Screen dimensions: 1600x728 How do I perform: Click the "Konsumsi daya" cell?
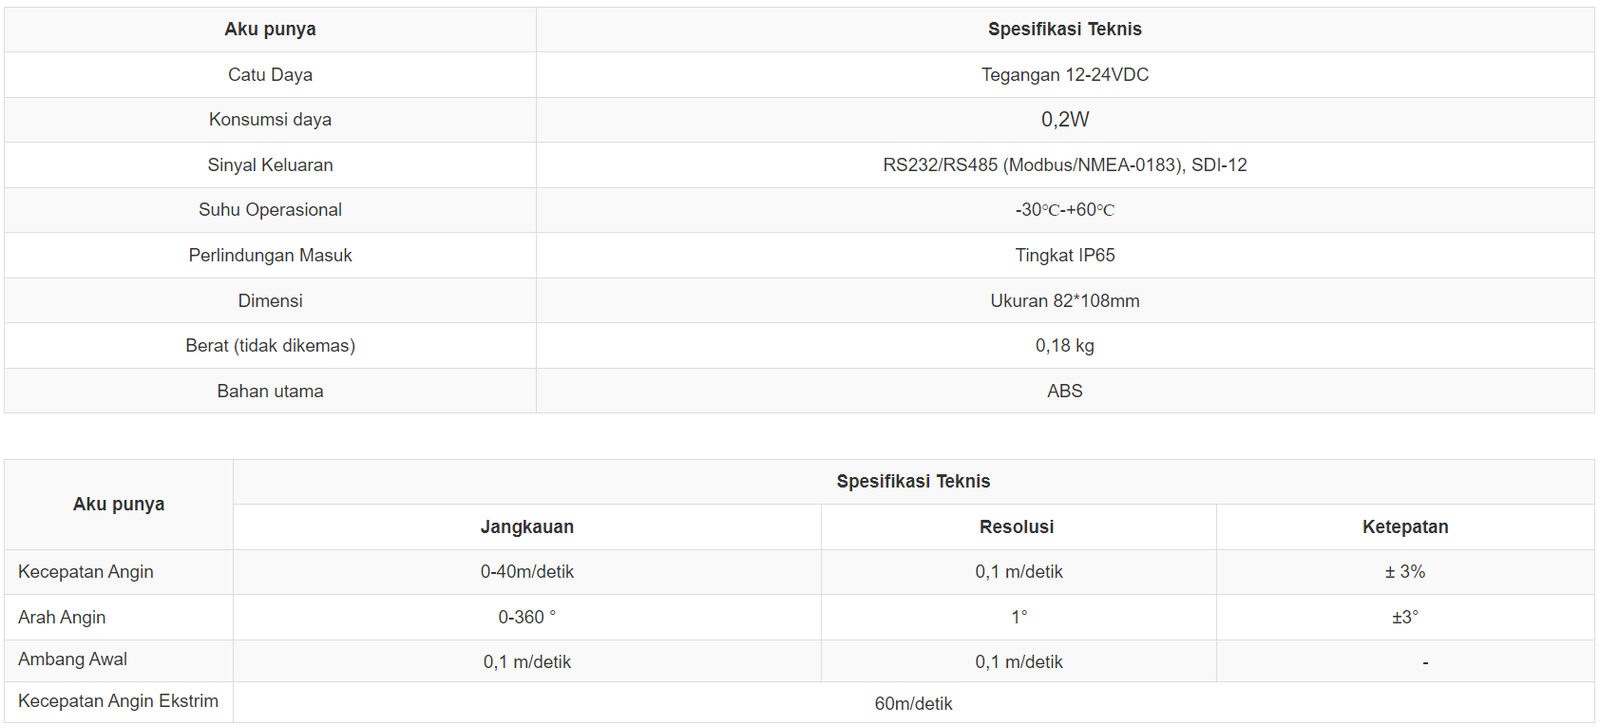tap(270, 120)
